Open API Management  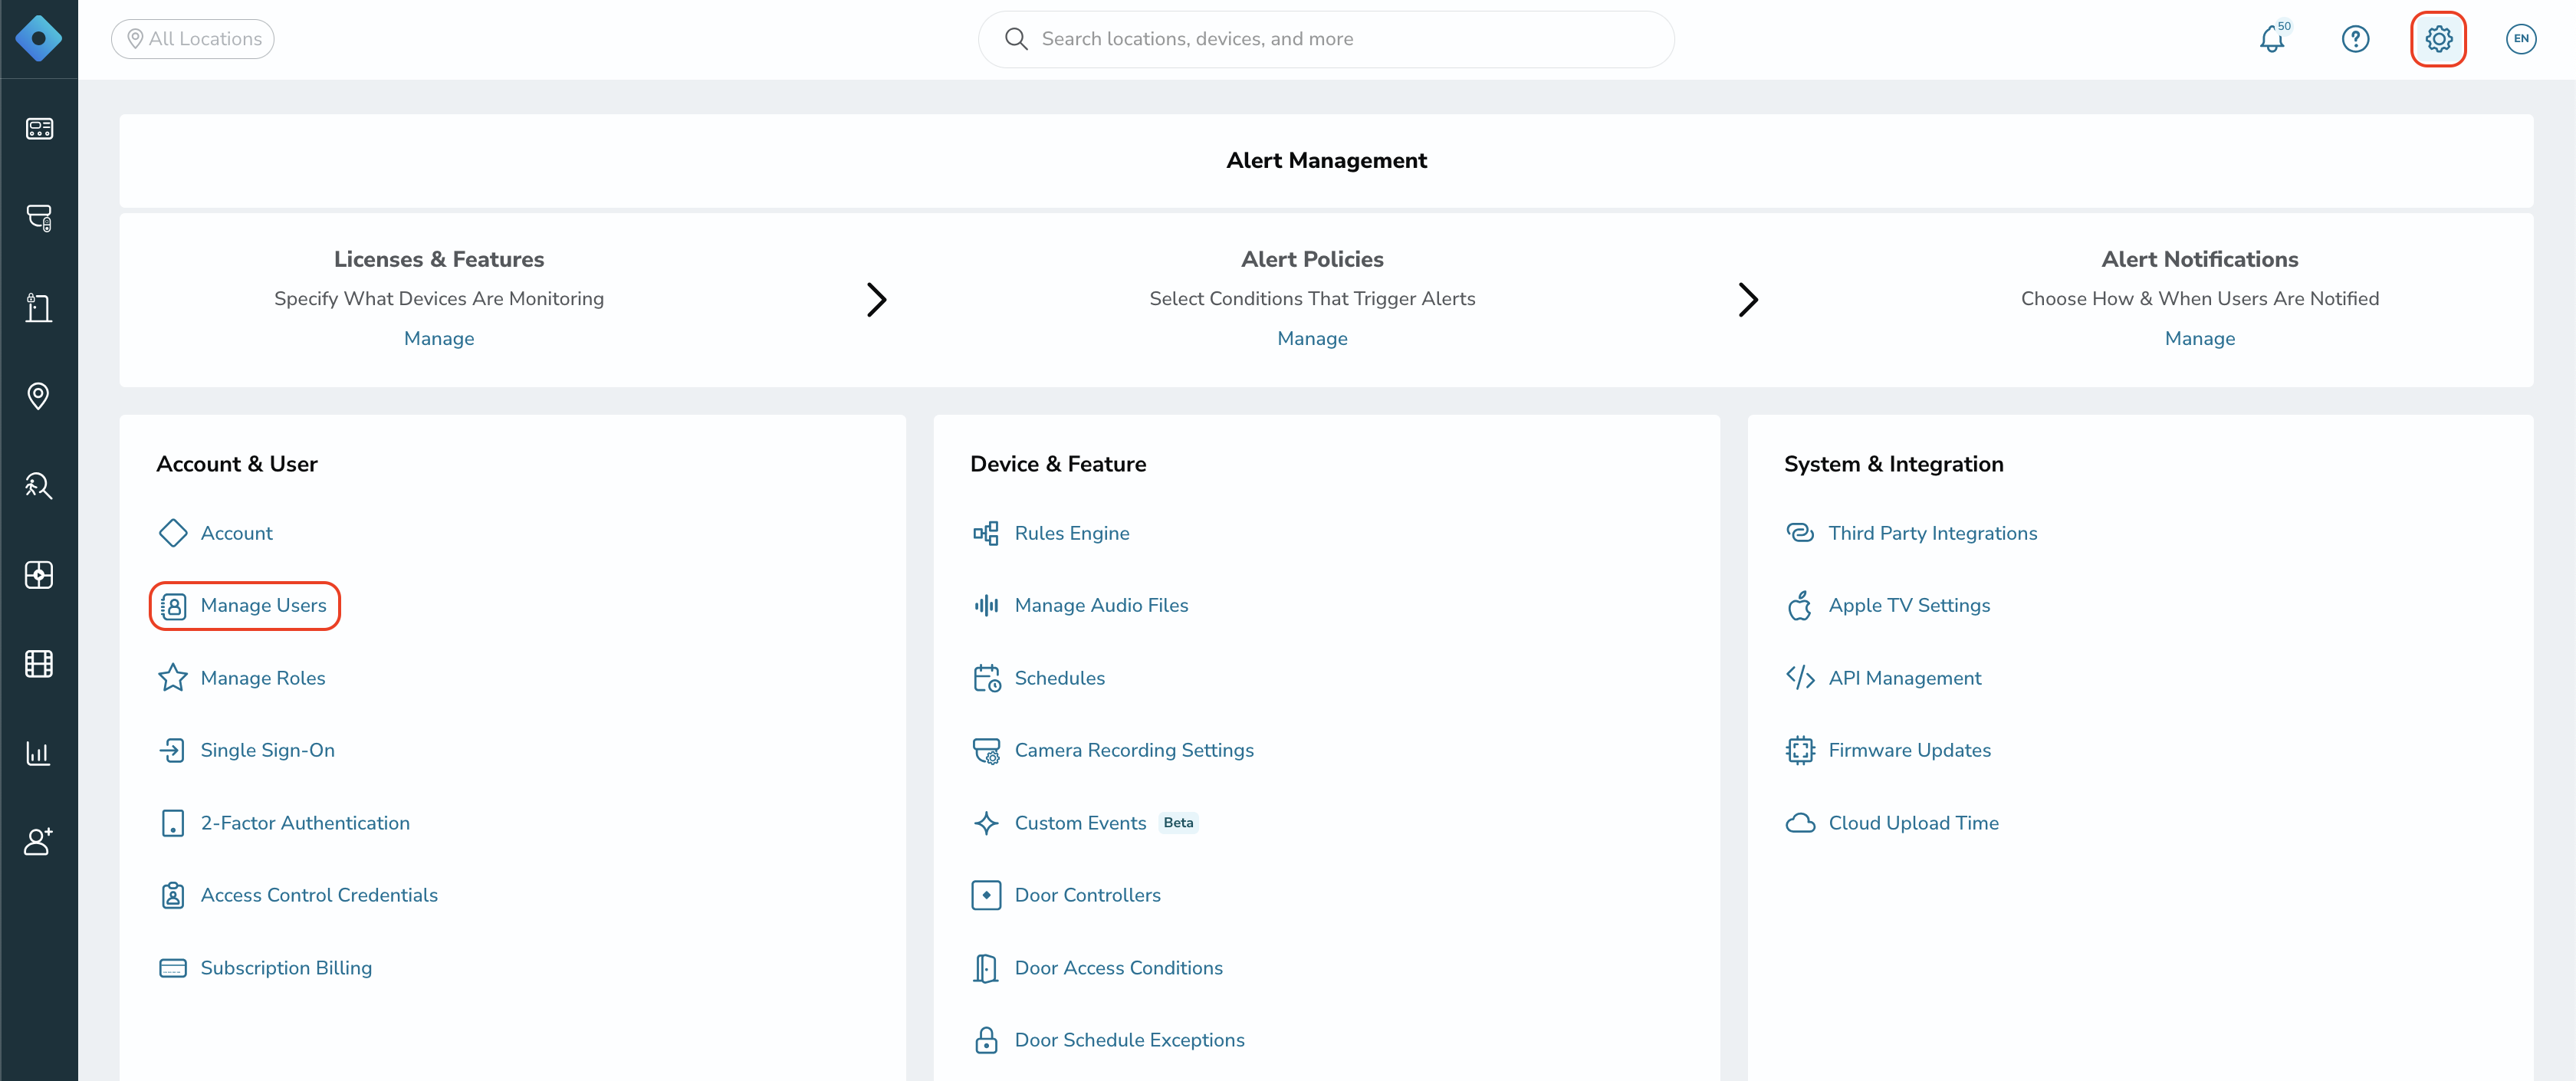(x=1904, y=678)
